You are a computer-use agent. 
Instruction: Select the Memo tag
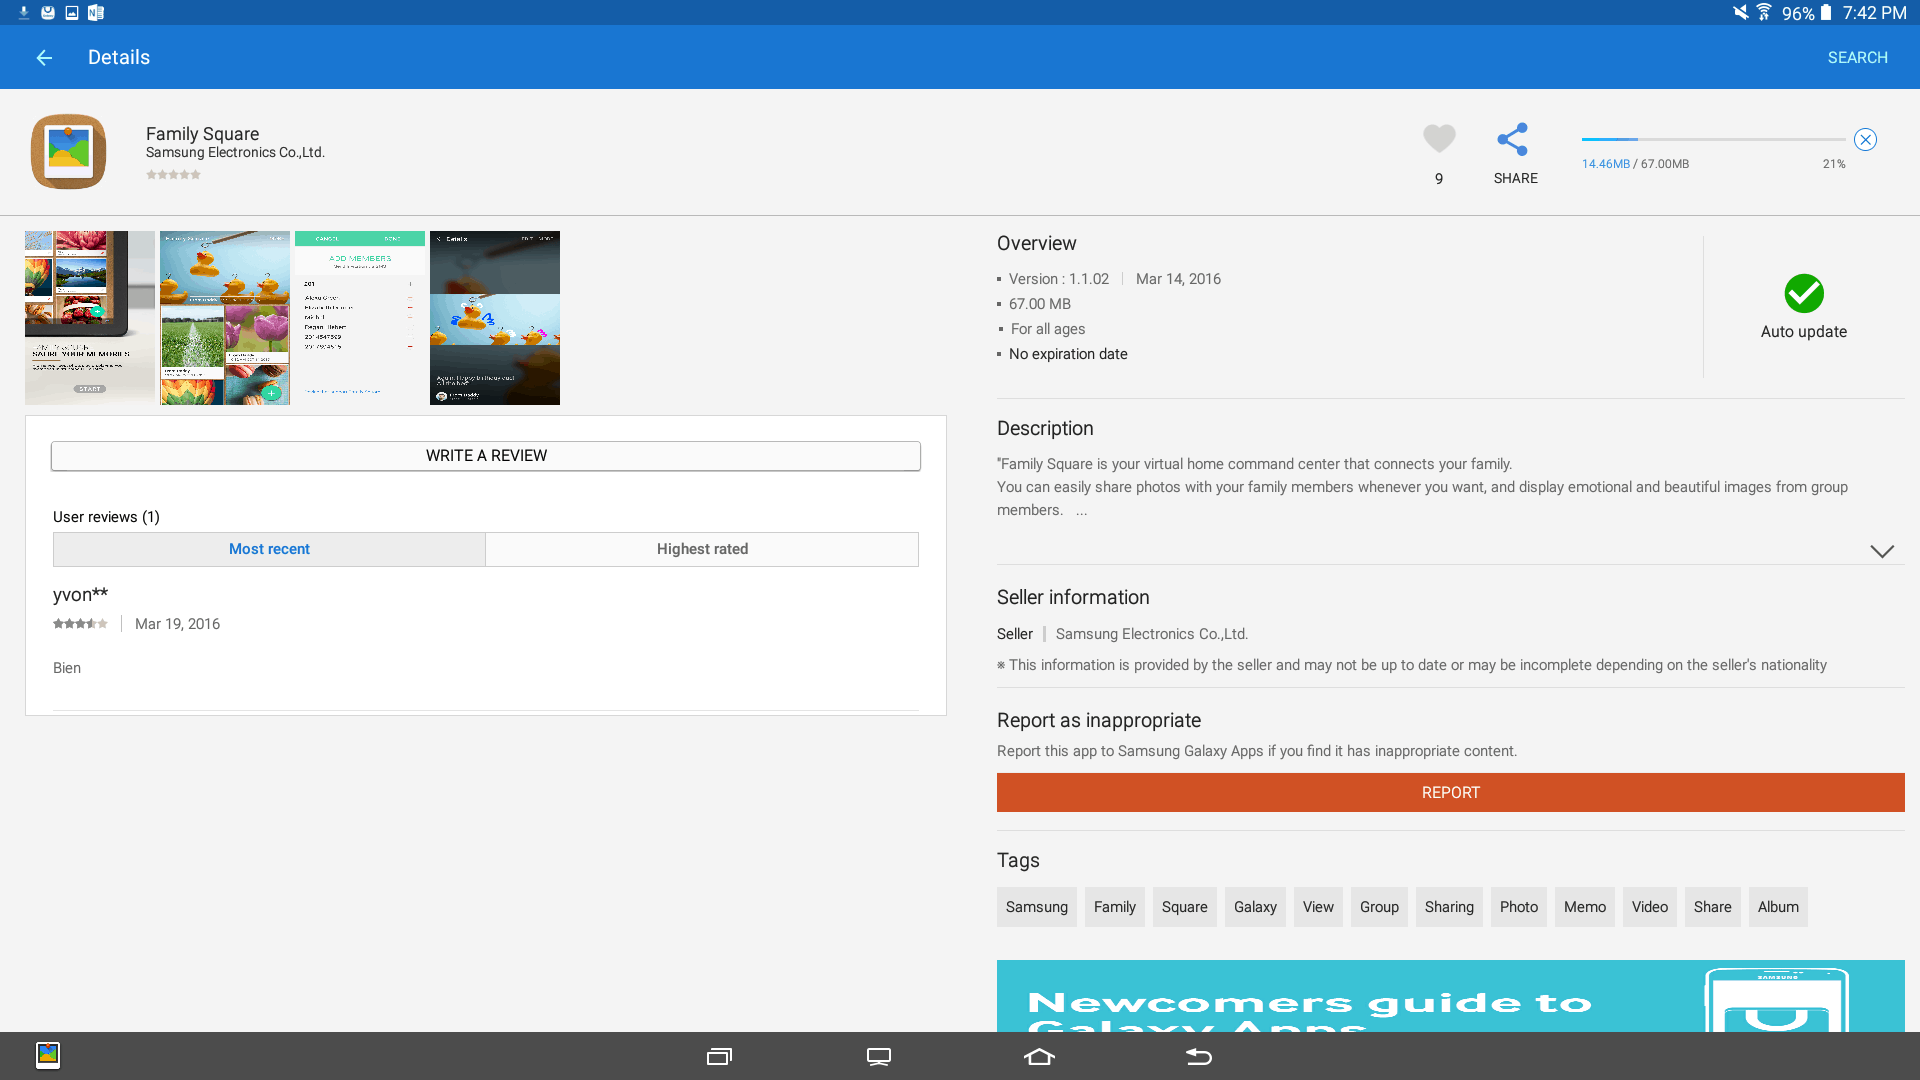[1585, 907]
